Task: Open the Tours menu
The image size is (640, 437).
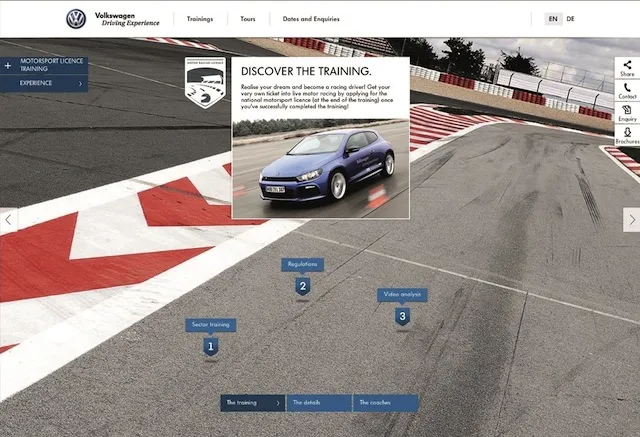Action: 242,19
